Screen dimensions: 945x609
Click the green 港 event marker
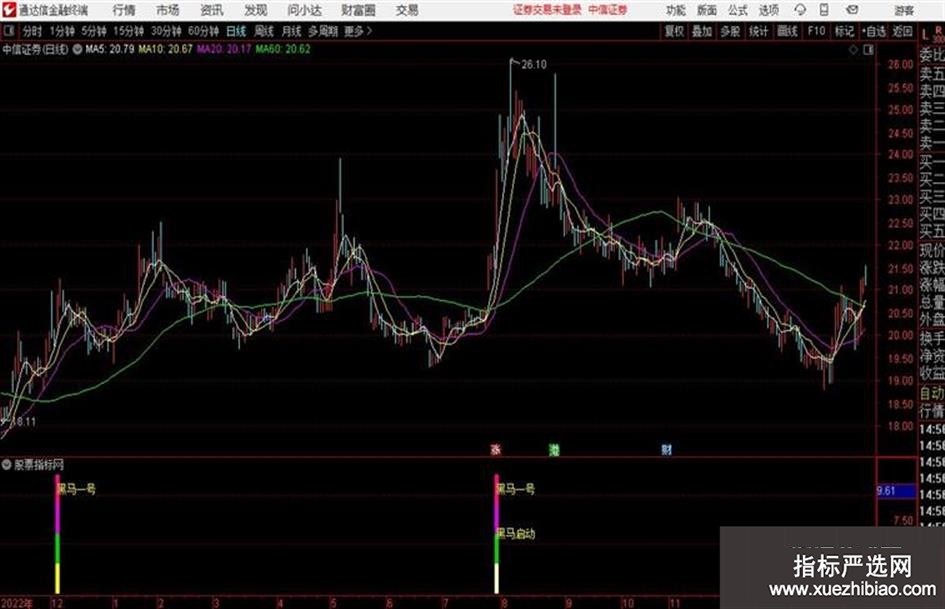(554, 449)
